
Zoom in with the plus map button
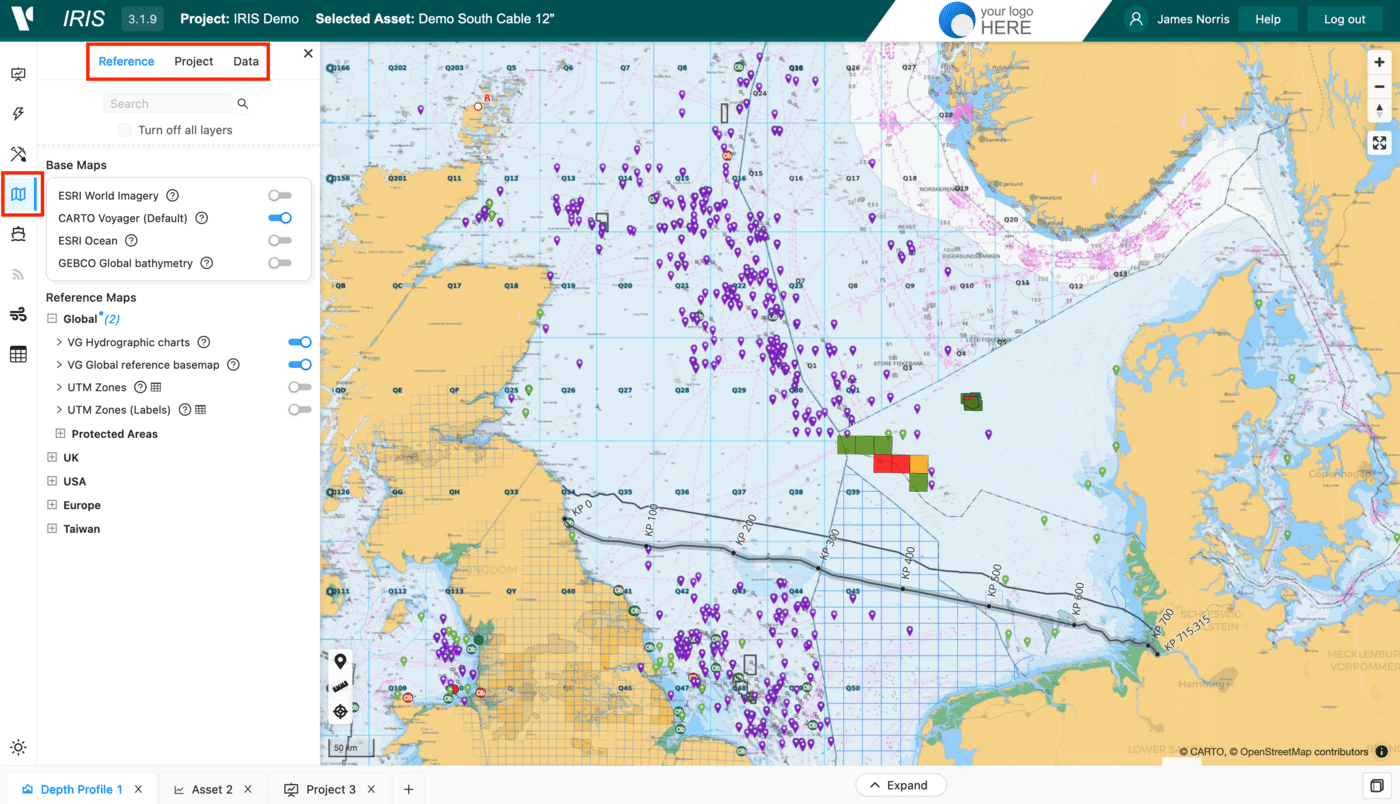pos(1380,62)
